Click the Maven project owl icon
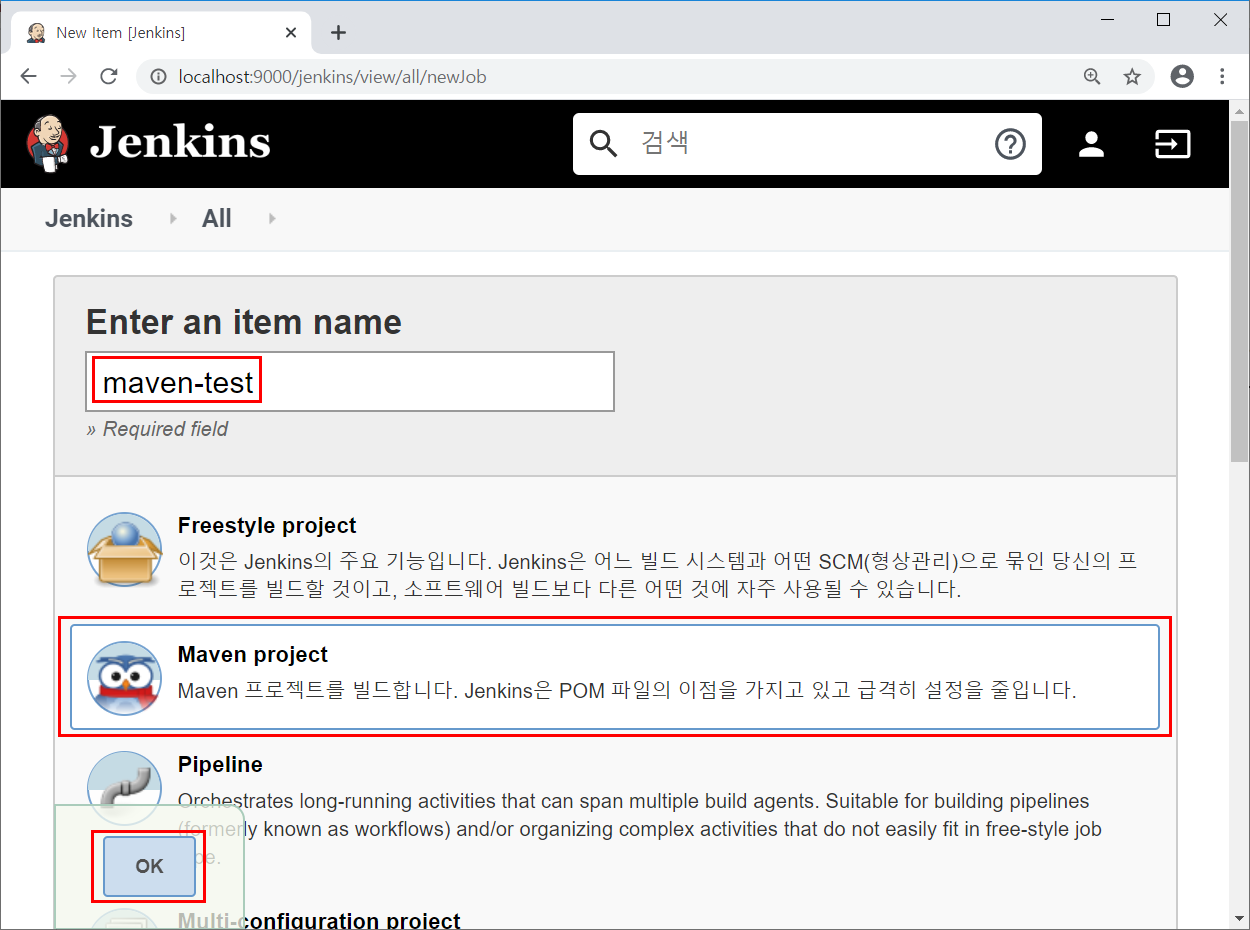Image resolution: width=1250 pixels, height=930 pixels. [124, 678]
